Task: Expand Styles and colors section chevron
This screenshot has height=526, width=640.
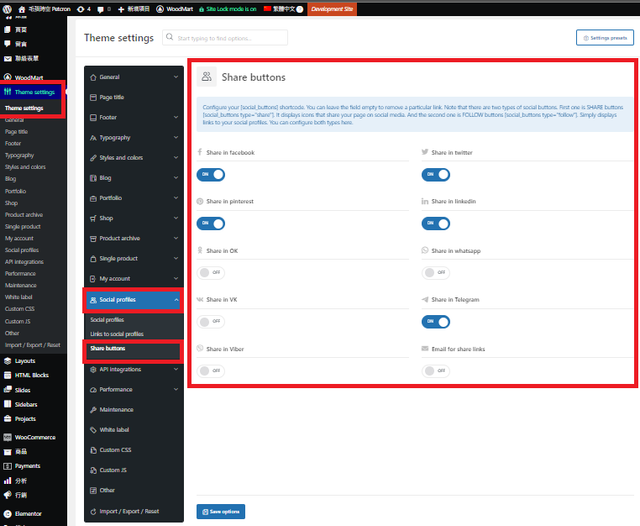Action: 176,158
